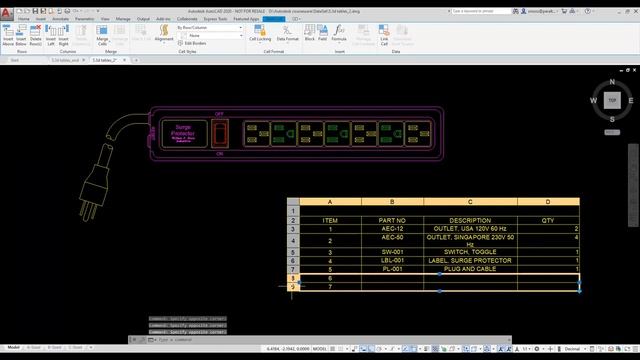The image size is (640, 360).
Task: Click the Customization gear icon in status bar
Action: click(537, 349)
